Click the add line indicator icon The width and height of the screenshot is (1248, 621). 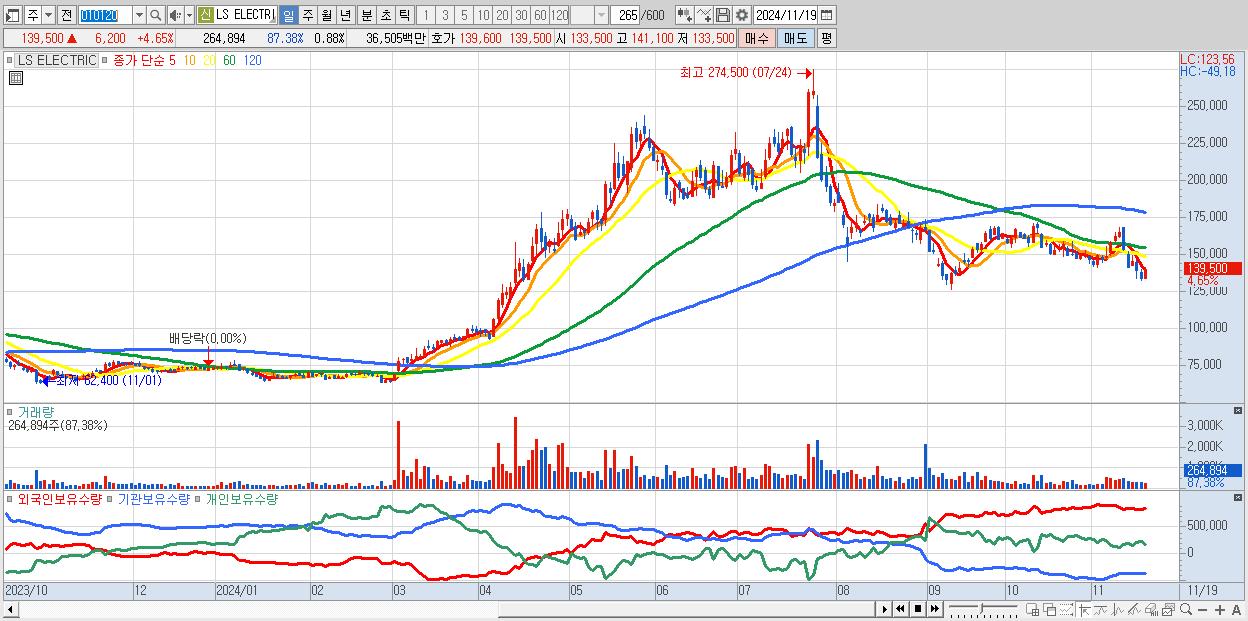click(704, 15)
